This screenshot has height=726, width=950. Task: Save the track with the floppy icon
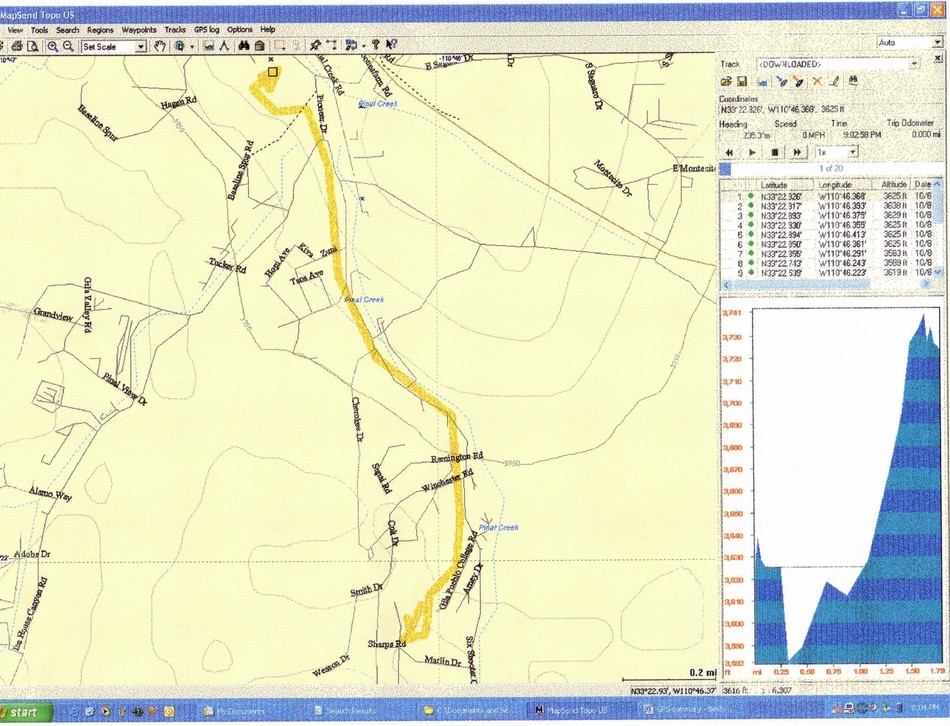[x=742, y=81]
